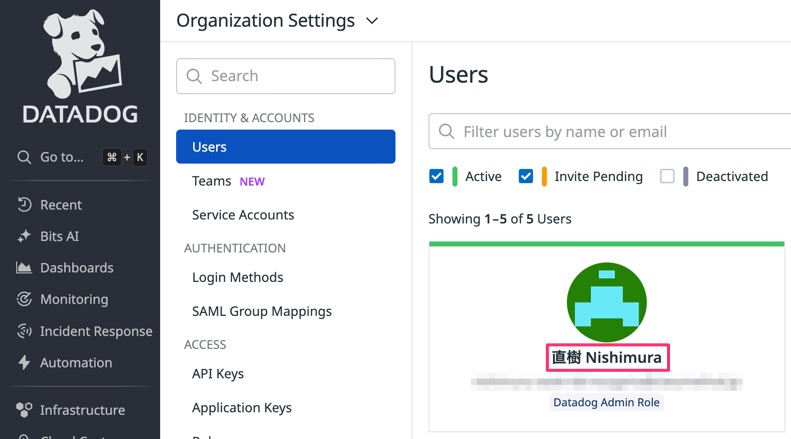This screenshot has height=439, width=791.
Task: Click the Showing 1–5 of 5 Users text
Action: [500, 219]
